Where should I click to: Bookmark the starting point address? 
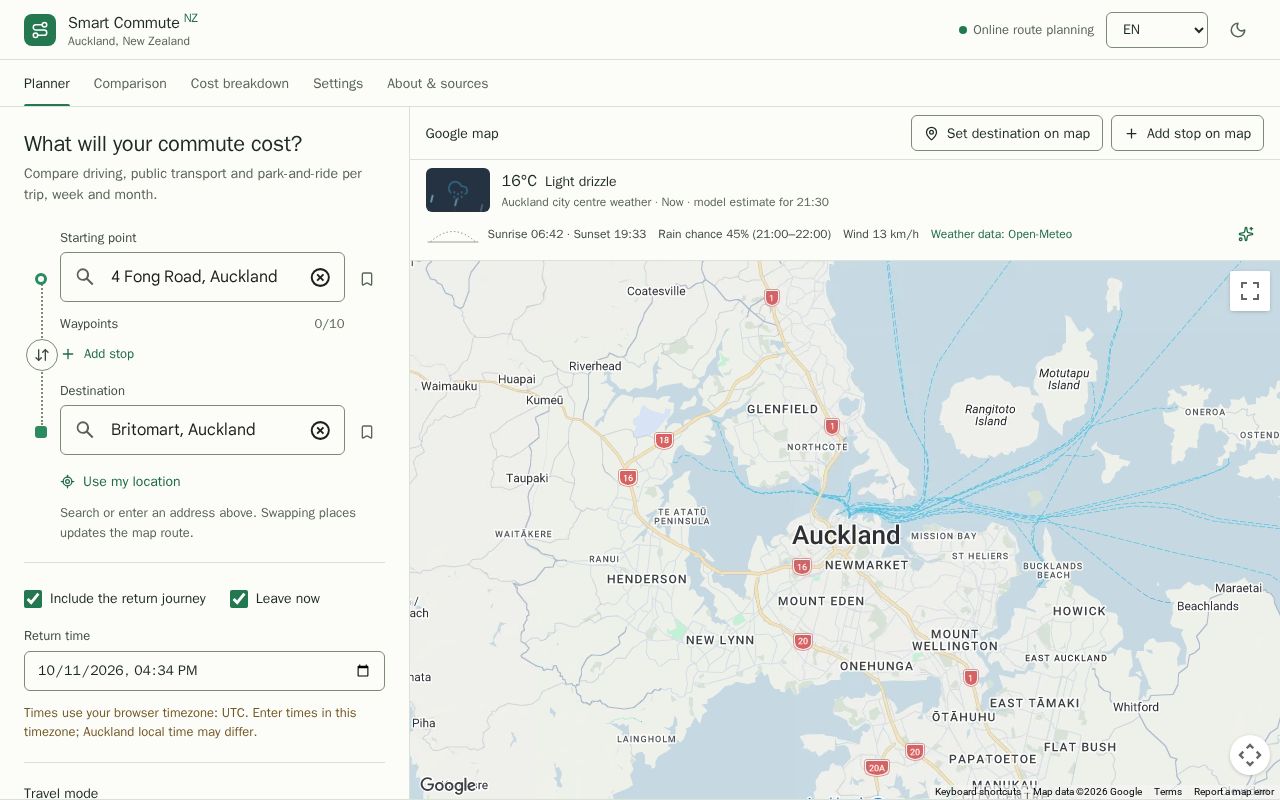tap(367, 279)
